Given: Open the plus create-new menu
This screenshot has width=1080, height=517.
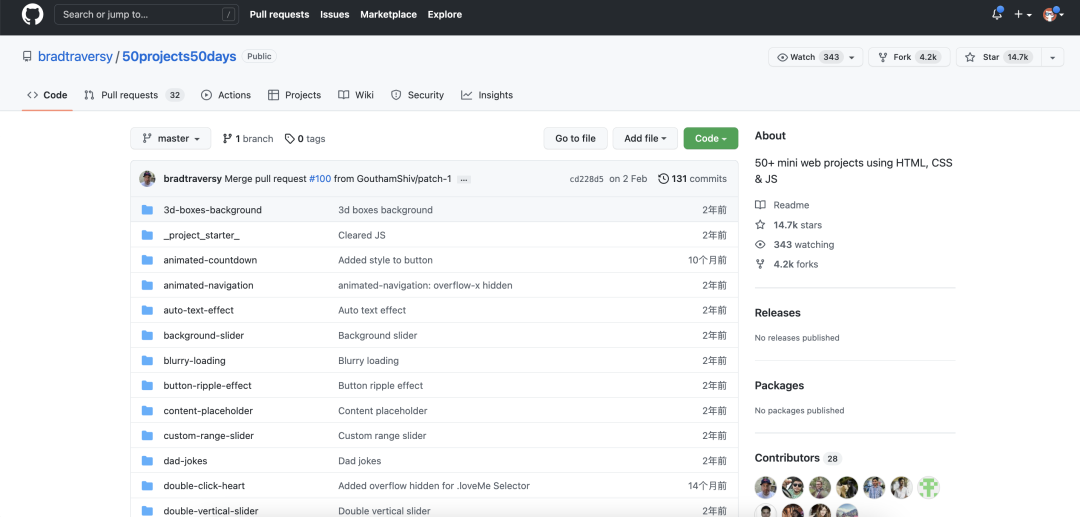Looking at the screenshot, I should point(1023,14).
